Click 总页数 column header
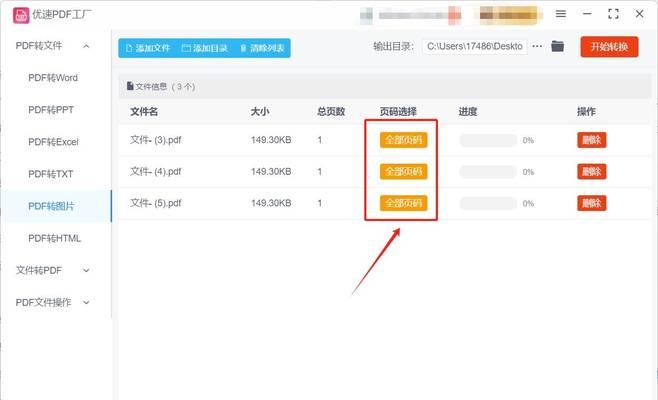658x400 pixels. 331,112
